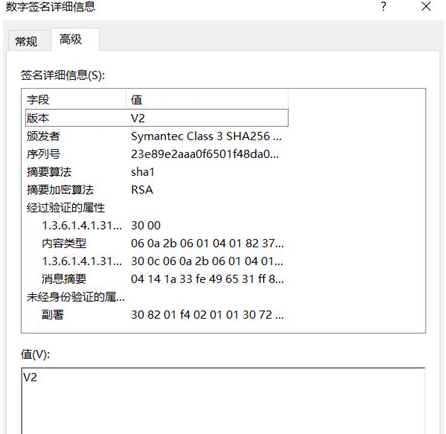The image size is (446, 434).
Task: Select the 1.3.6.1.4.1.31... row with value 30 00
Action: 157,225
